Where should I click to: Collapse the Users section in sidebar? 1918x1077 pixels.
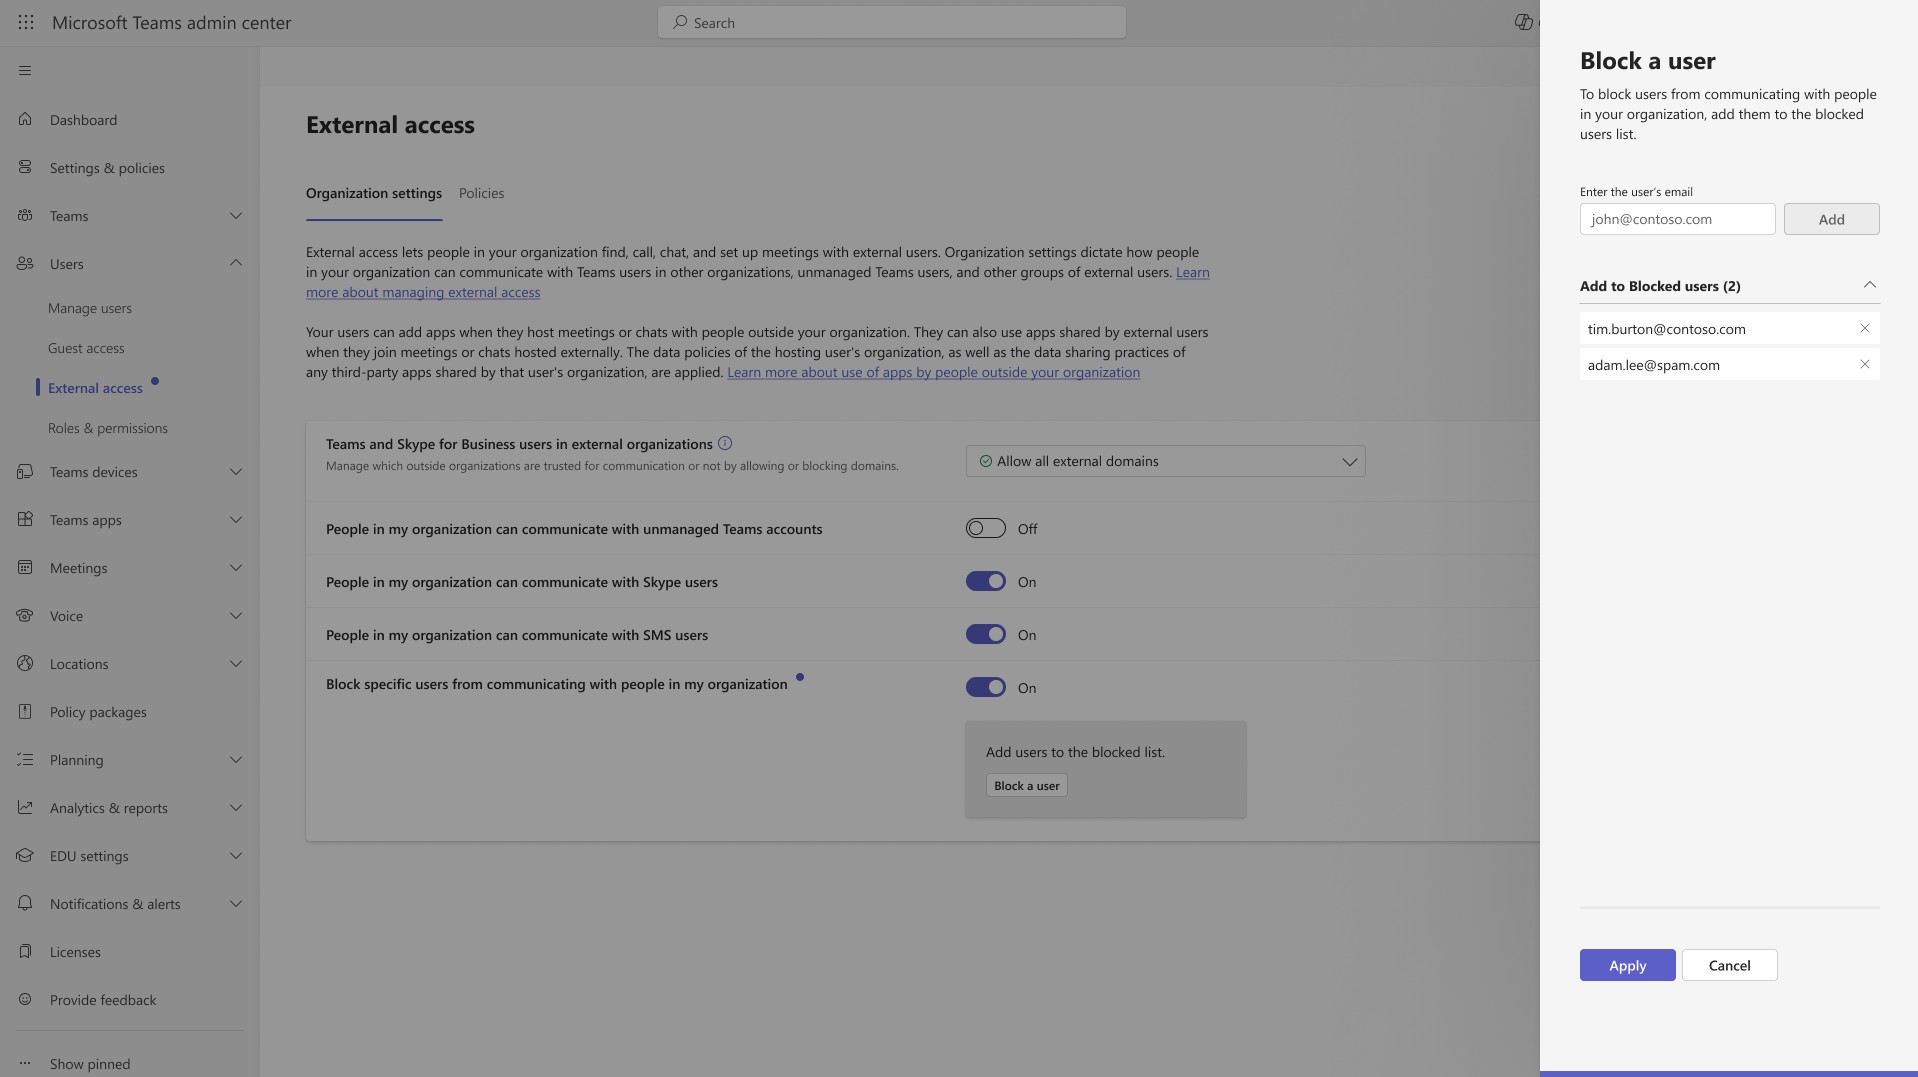coord(236,263)
